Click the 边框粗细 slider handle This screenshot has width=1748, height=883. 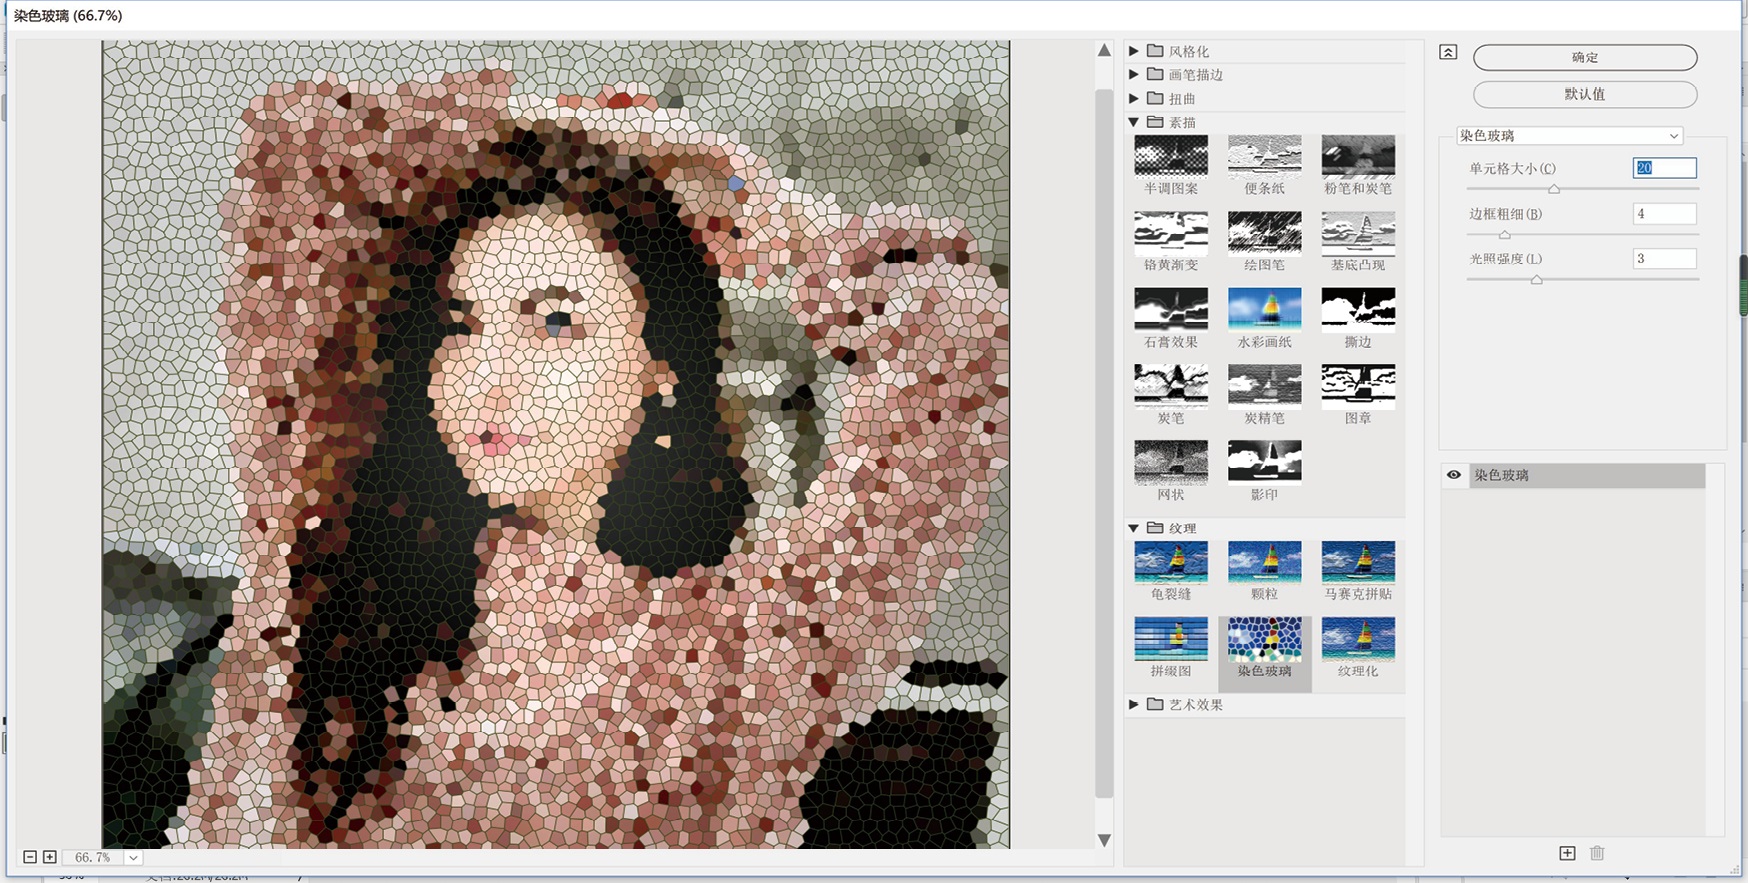(1504, 235)
